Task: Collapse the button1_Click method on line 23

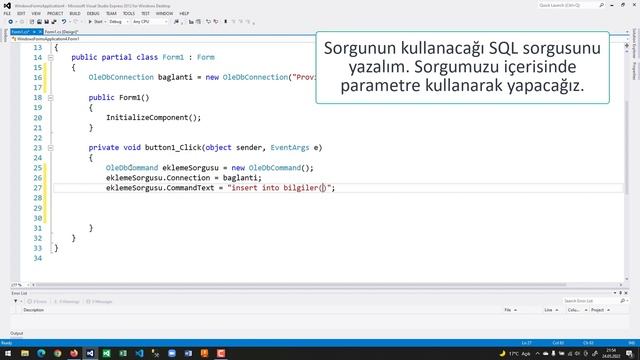Action: [51, 148]
